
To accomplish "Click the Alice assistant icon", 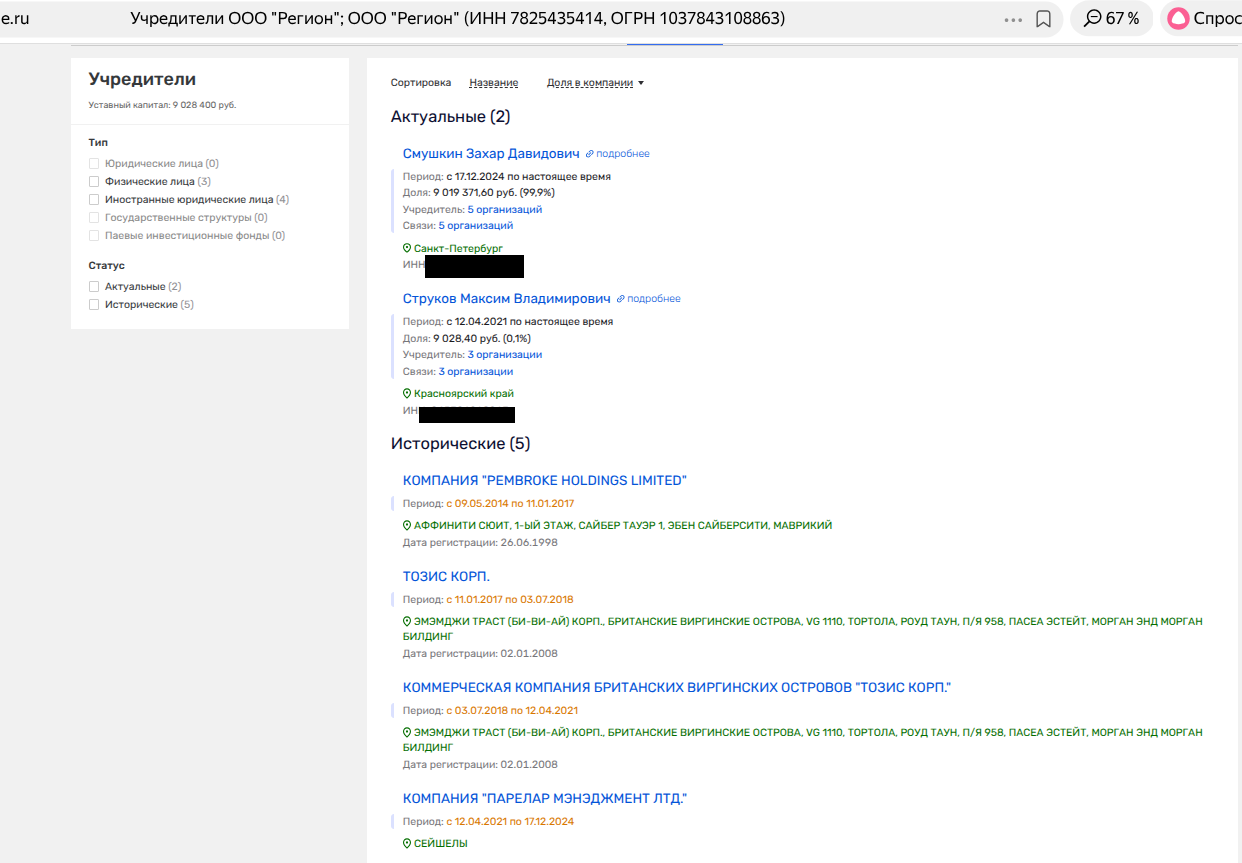I will point(1179,19).
